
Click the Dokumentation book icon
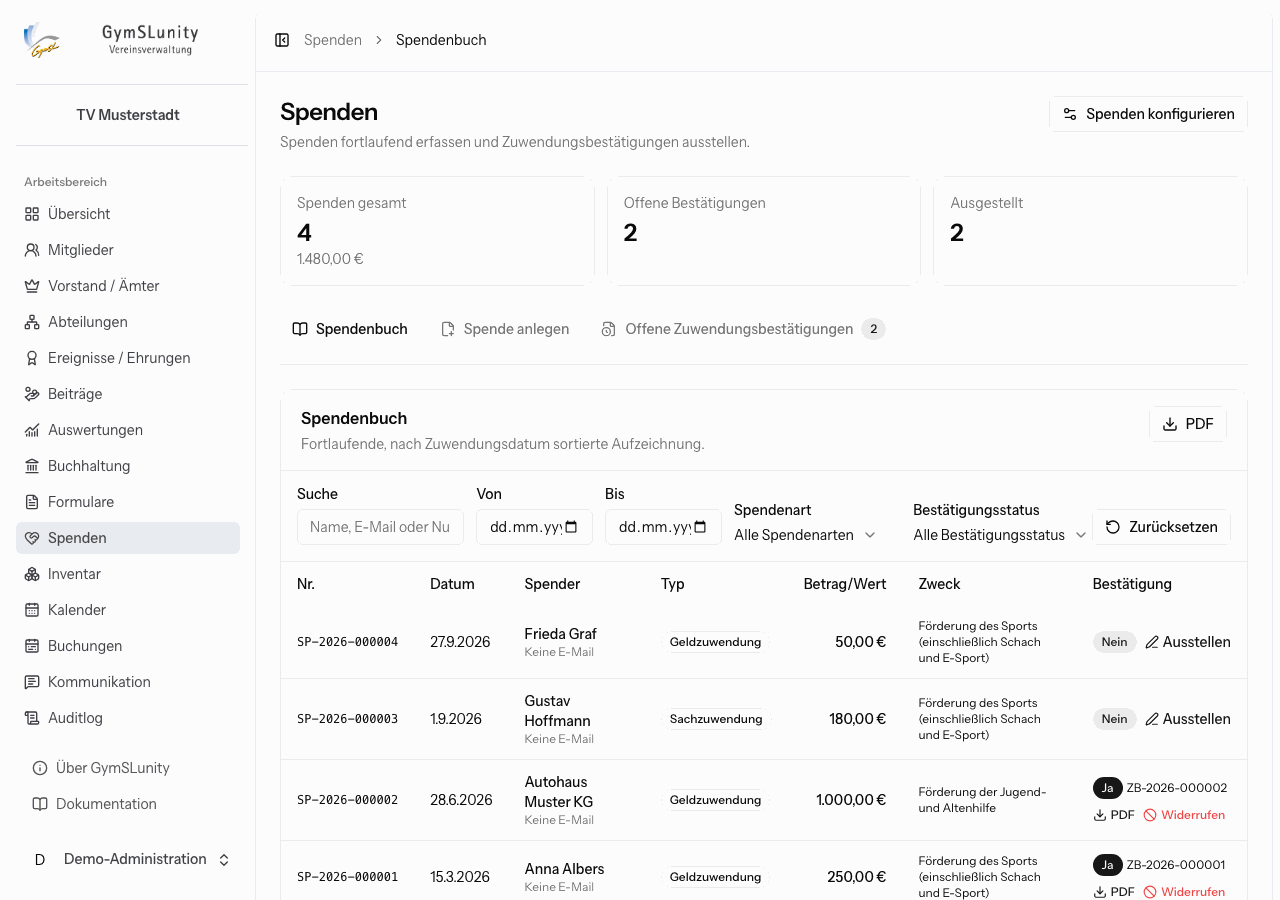point(40,804)
